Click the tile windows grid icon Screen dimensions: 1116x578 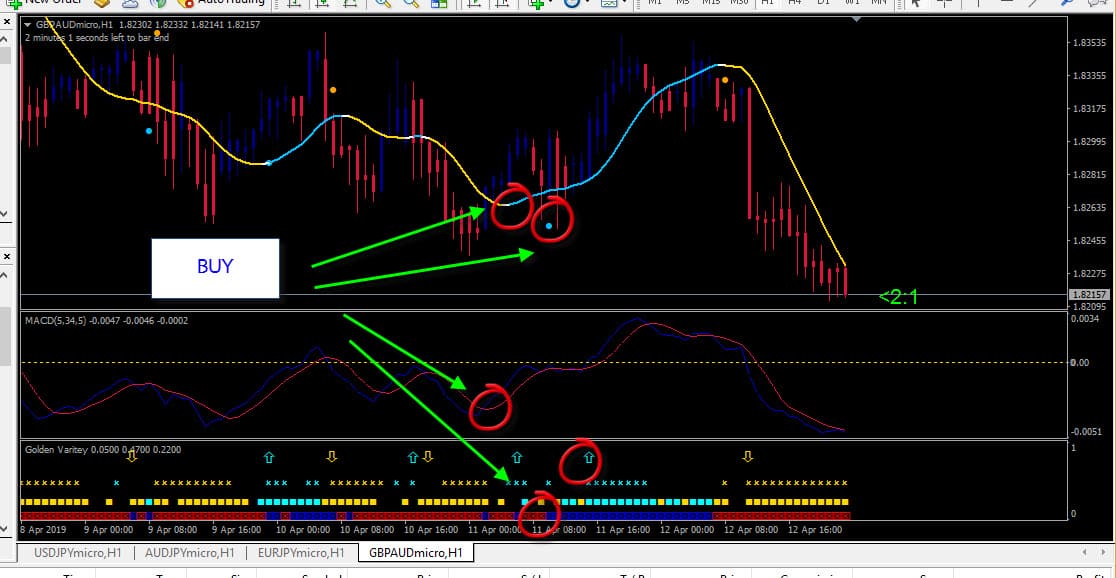(x=439, y=3)
